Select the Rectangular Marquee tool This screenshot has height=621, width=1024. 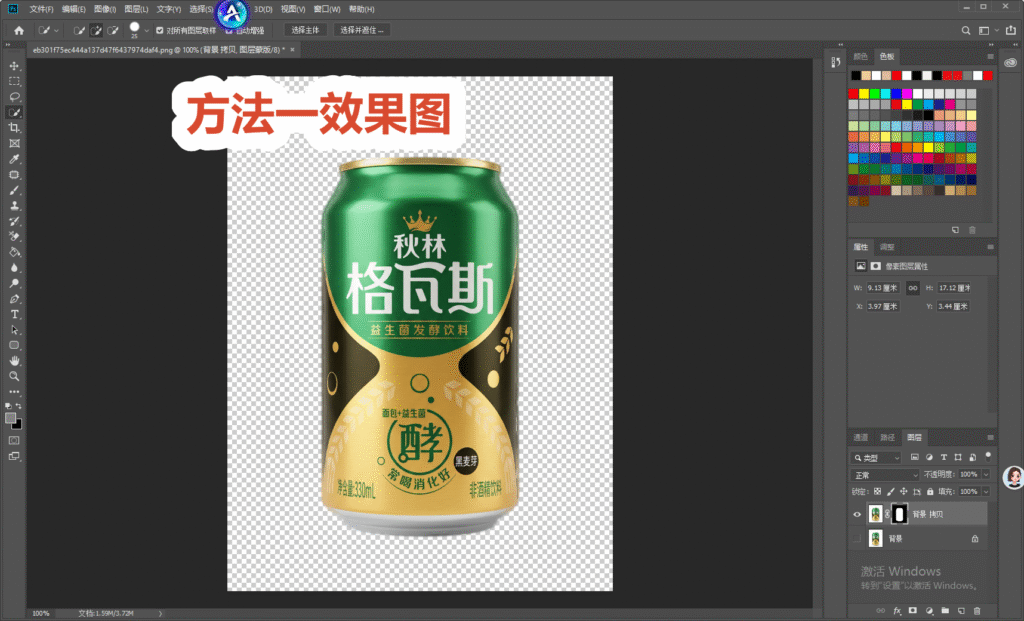click(14, 82)
